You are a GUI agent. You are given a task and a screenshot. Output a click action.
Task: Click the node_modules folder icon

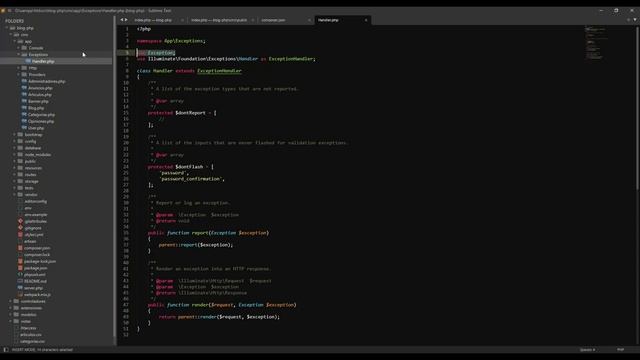20,154
